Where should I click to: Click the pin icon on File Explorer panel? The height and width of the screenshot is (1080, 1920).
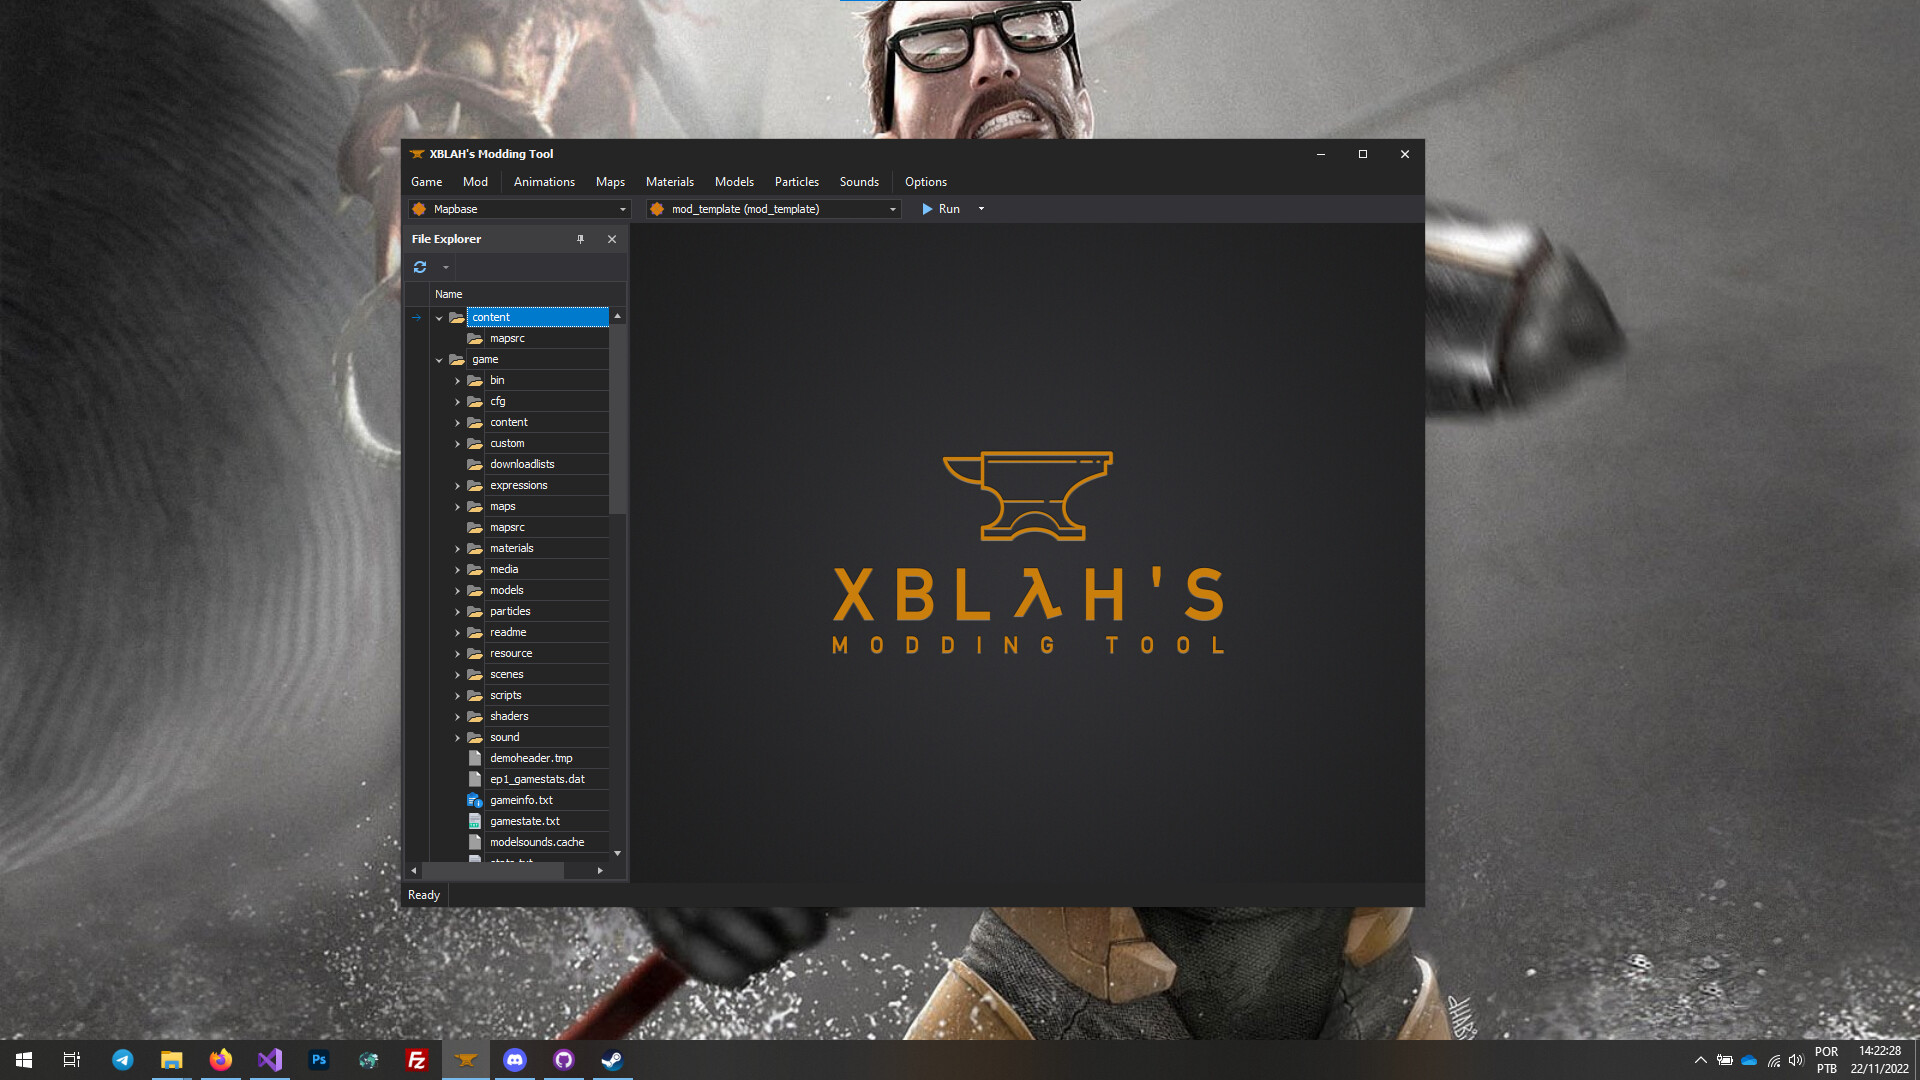click(x=580, y=239)
